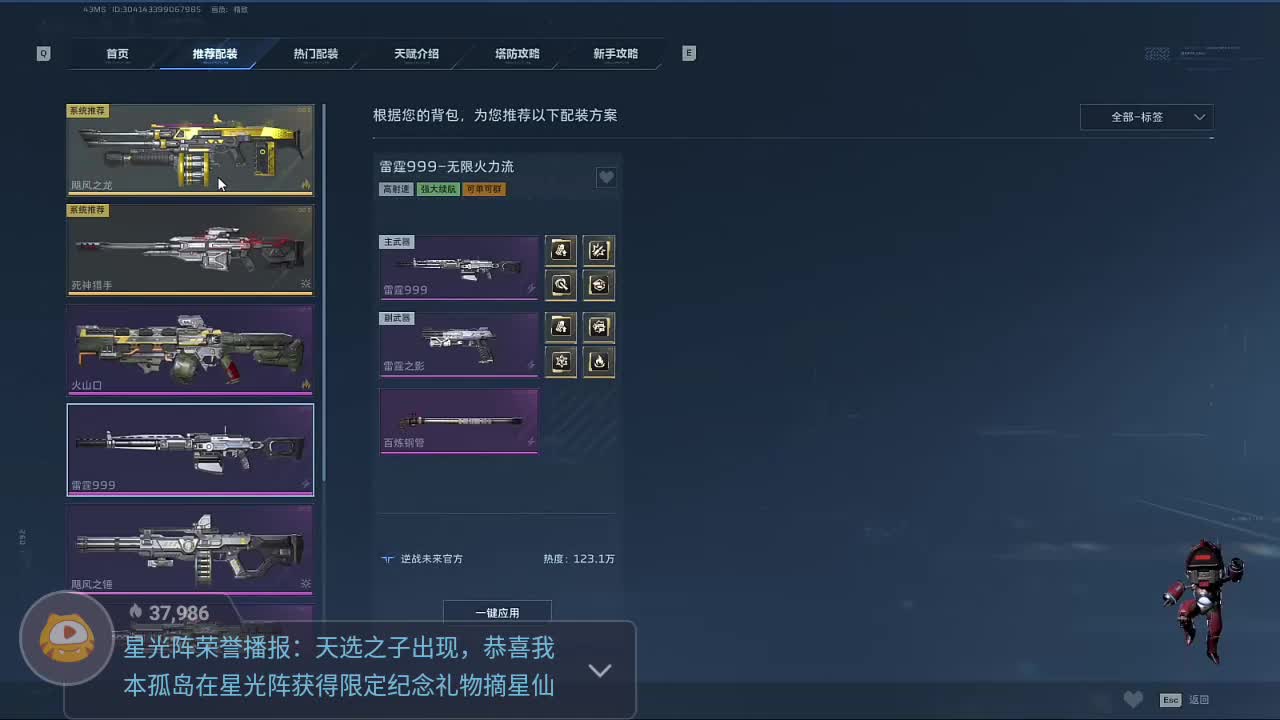Click the flame skill icon beside 雷霆之影

[x=599, y=362]
